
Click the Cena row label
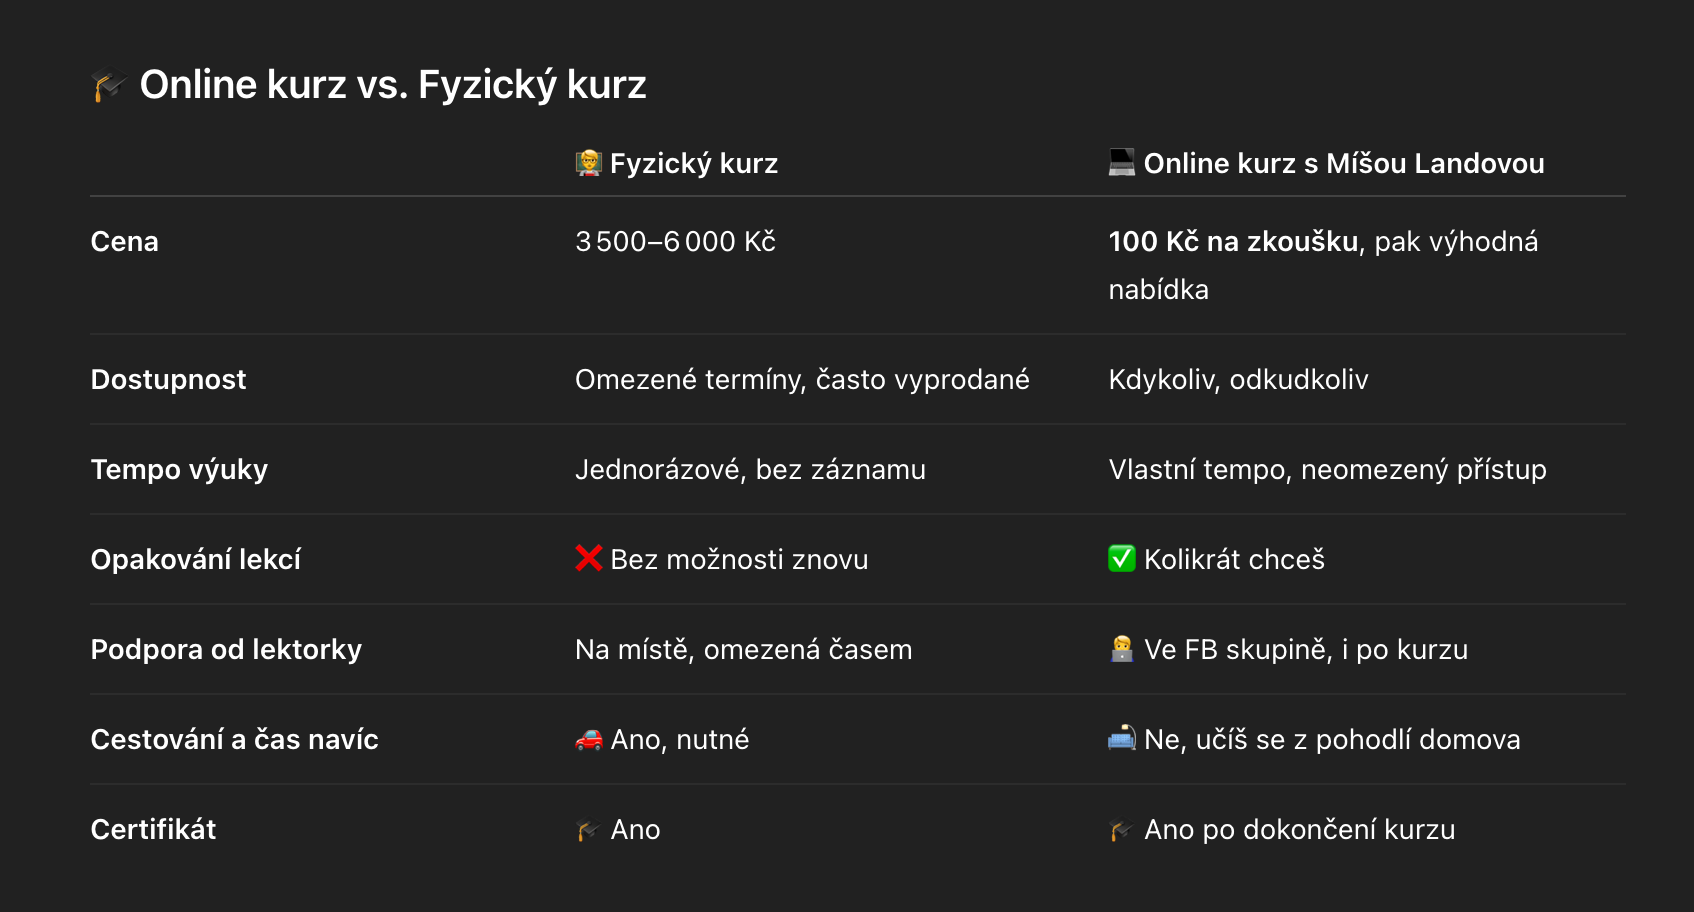click(x=125, y=242)
